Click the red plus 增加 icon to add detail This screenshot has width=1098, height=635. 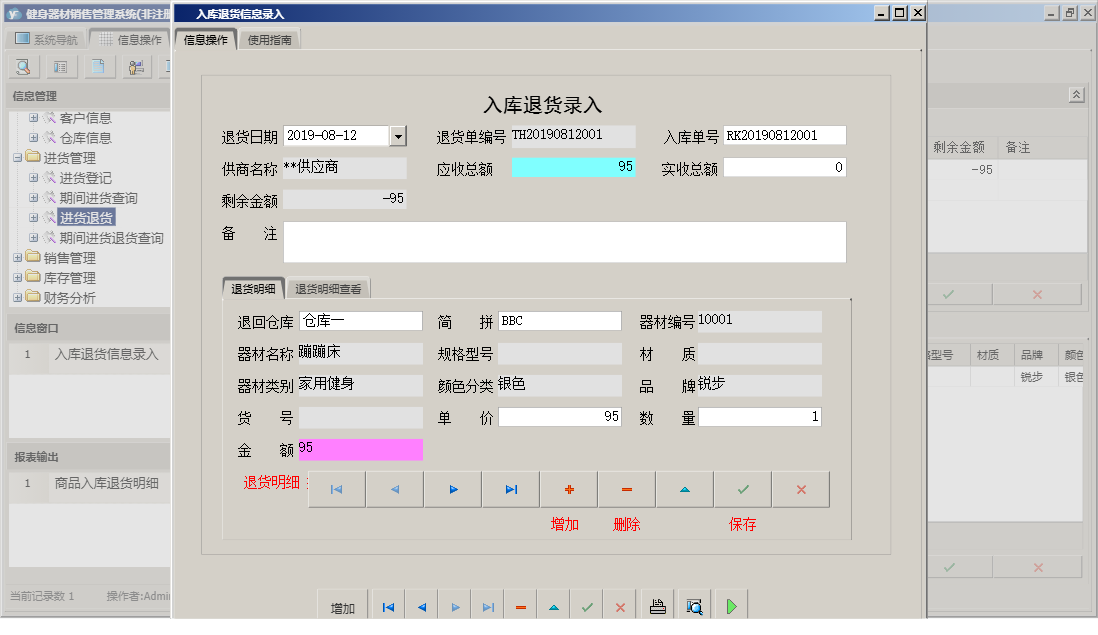click(x=568, y=489)
